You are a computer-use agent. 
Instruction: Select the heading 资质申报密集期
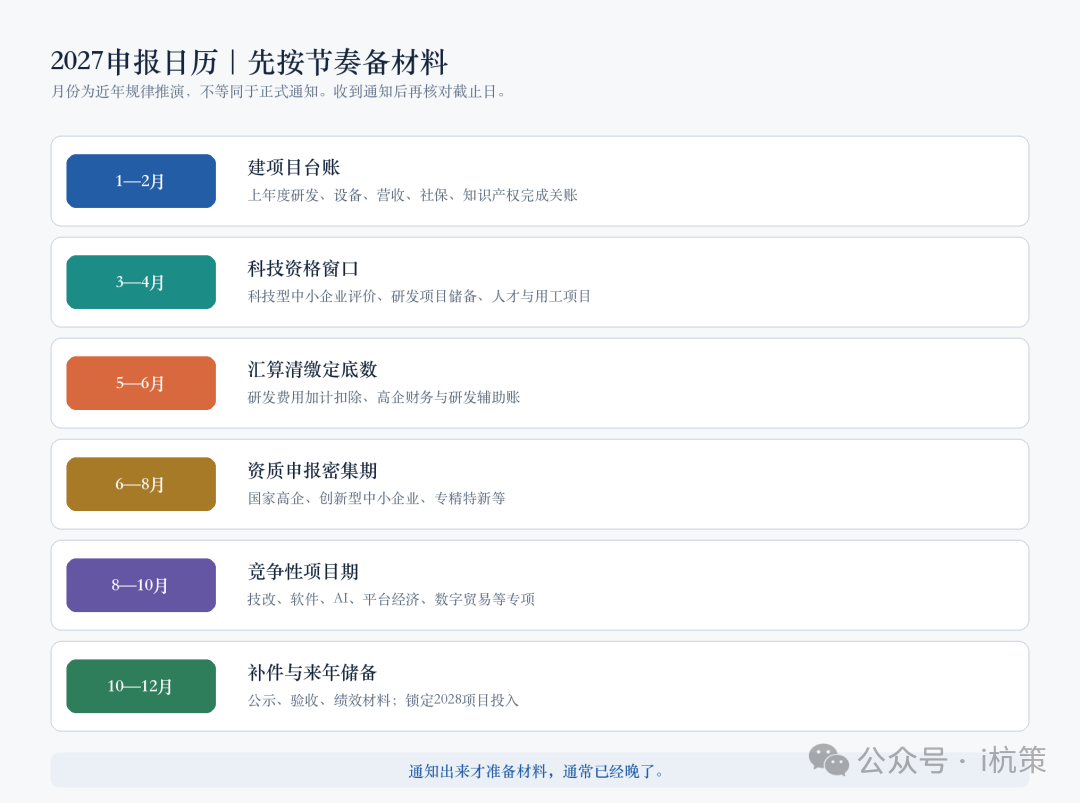(313, 470)
